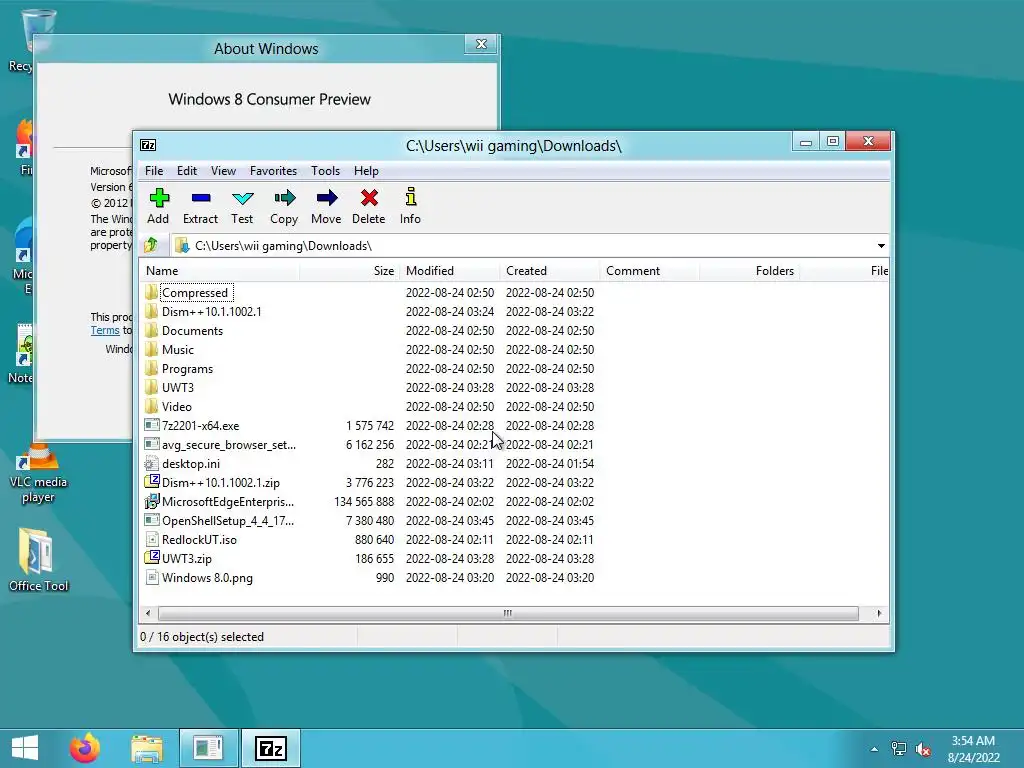Click the Comment column header
The height and width of the screenshot is (768, 1024).
pos(650,270)
